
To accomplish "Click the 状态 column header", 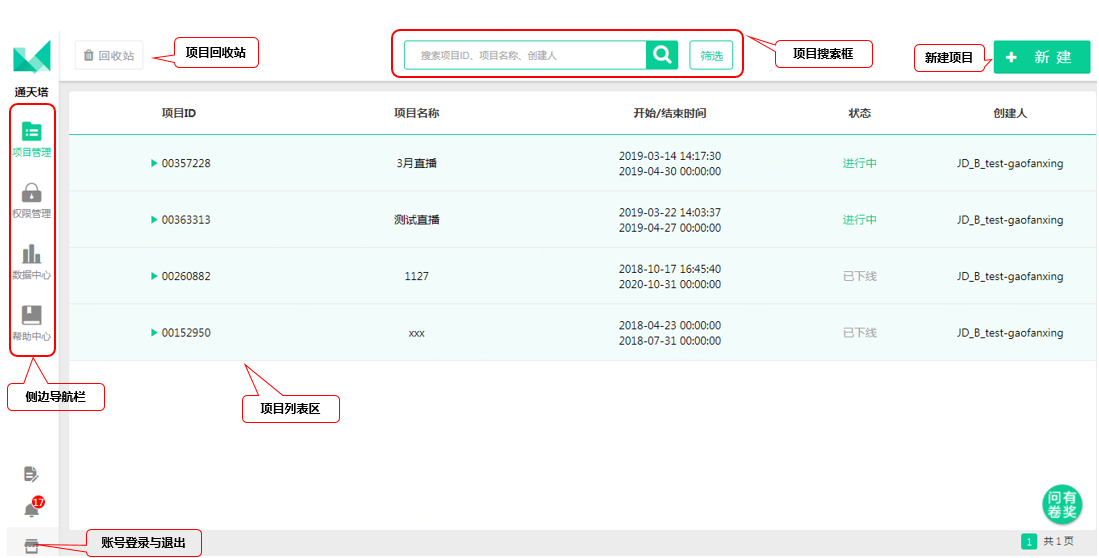I will (859, 113).
